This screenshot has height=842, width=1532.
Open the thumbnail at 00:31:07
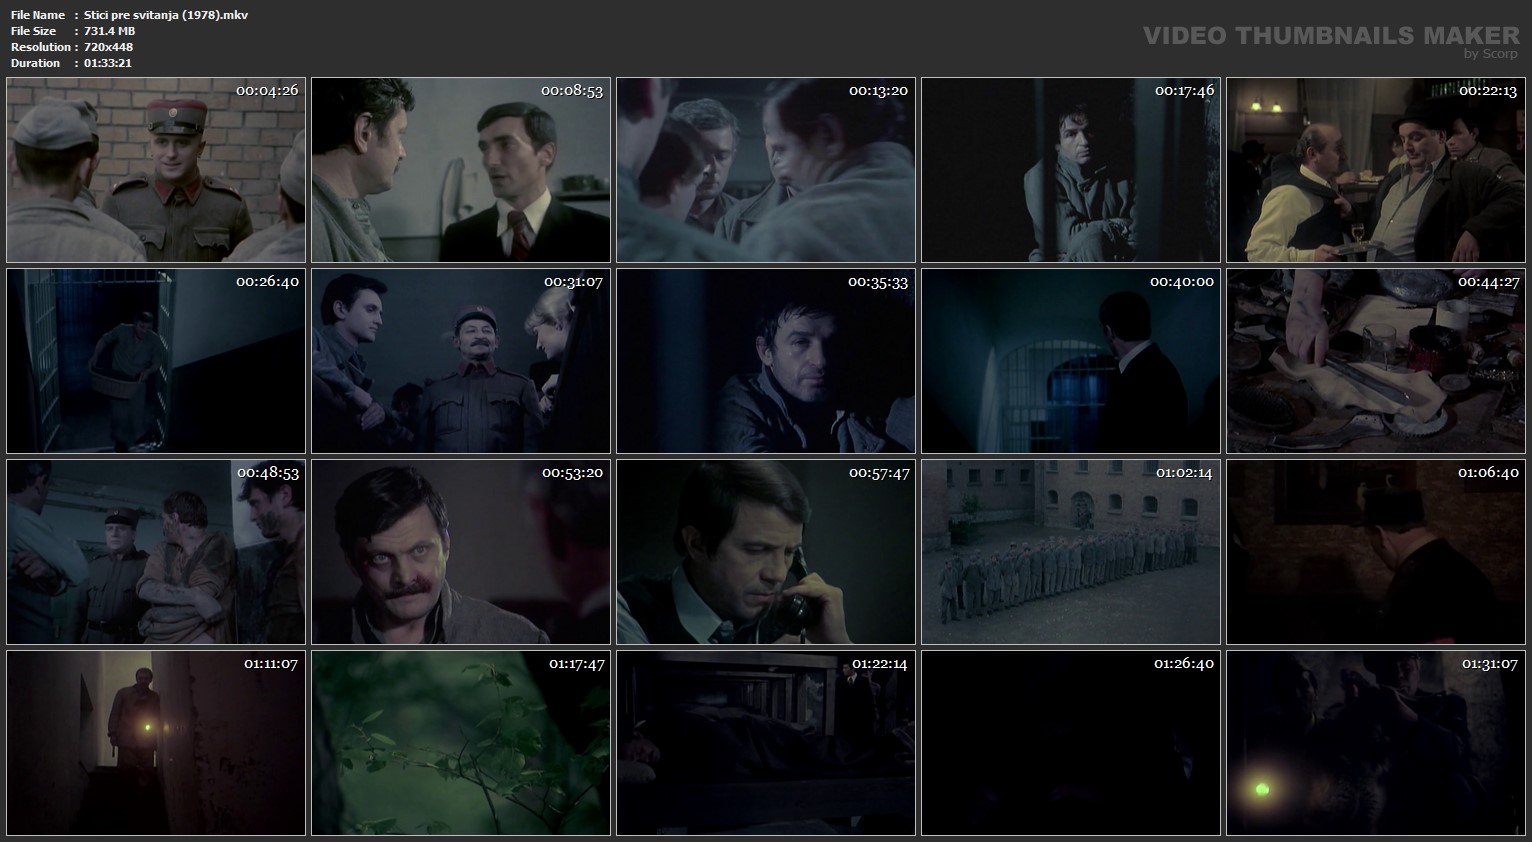click(x=461, y=361)
